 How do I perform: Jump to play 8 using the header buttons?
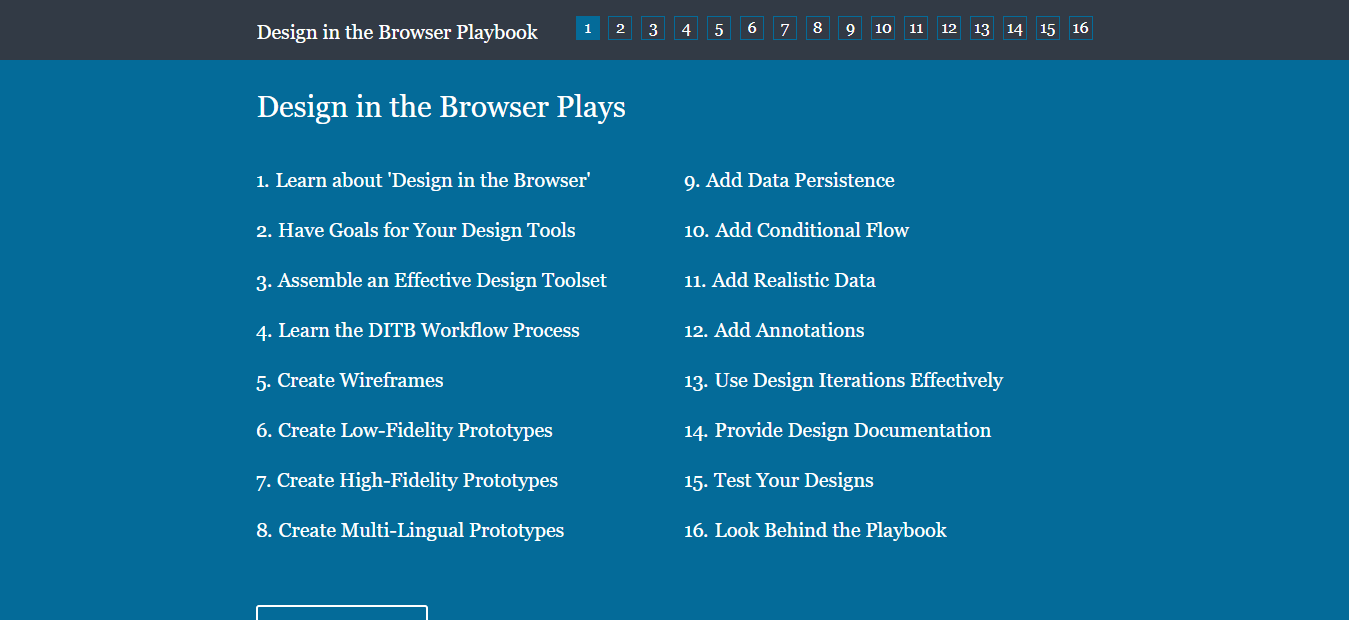tap(817, 28)
